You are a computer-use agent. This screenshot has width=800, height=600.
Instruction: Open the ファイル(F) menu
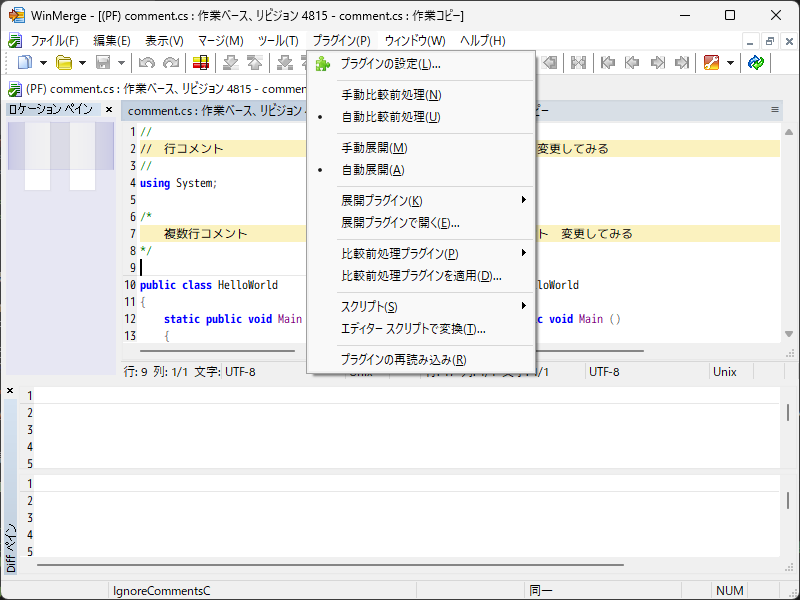click(55, 40)
